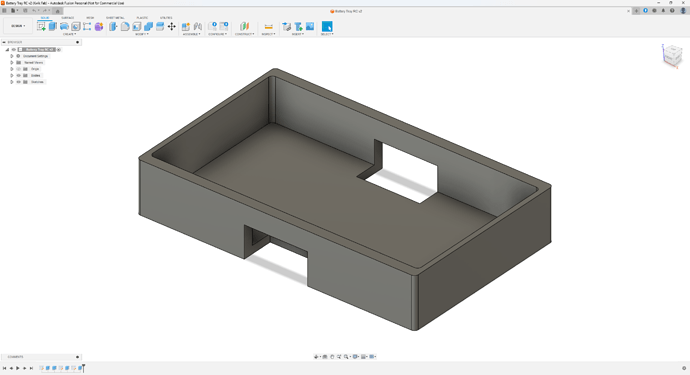
Task: Switch to the Surface tab
Action: click(x=67, y=18)
